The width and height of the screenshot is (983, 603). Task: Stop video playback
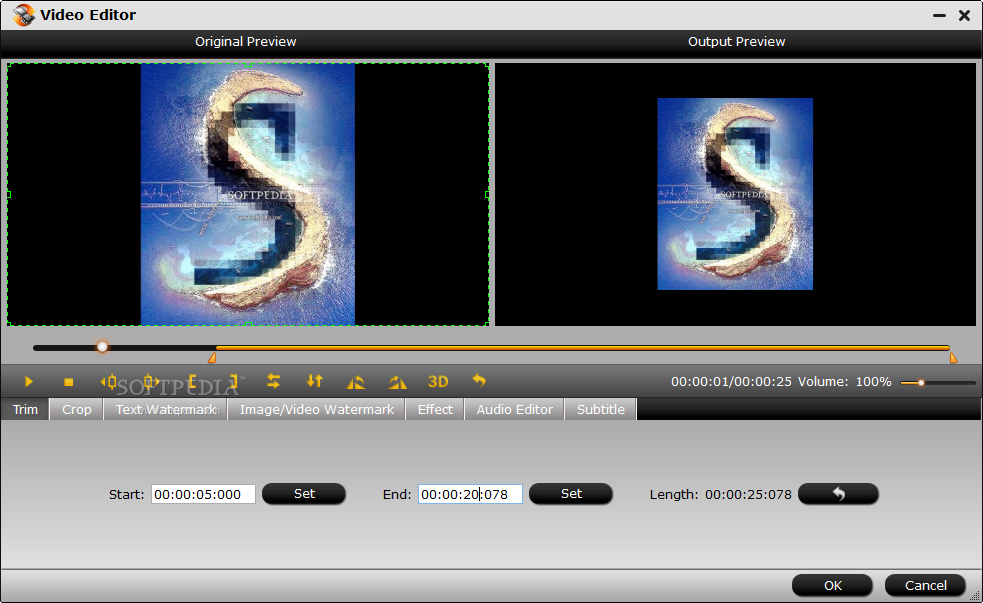(68, 382)
